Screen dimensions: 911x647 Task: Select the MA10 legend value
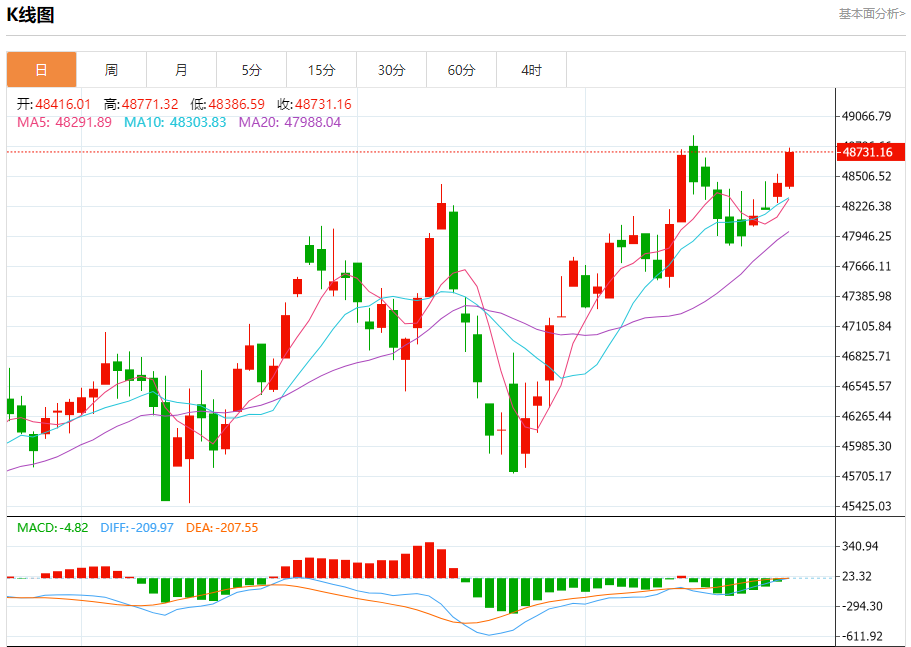click(x=175, y=122)
